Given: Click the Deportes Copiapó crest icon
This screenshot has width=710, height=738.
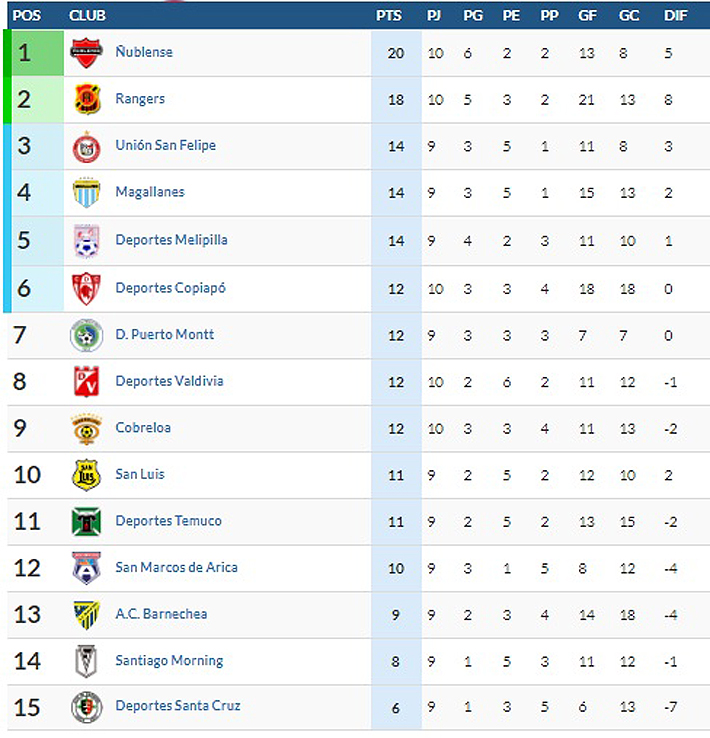Looking at the screenshot, I should (86, 288).
